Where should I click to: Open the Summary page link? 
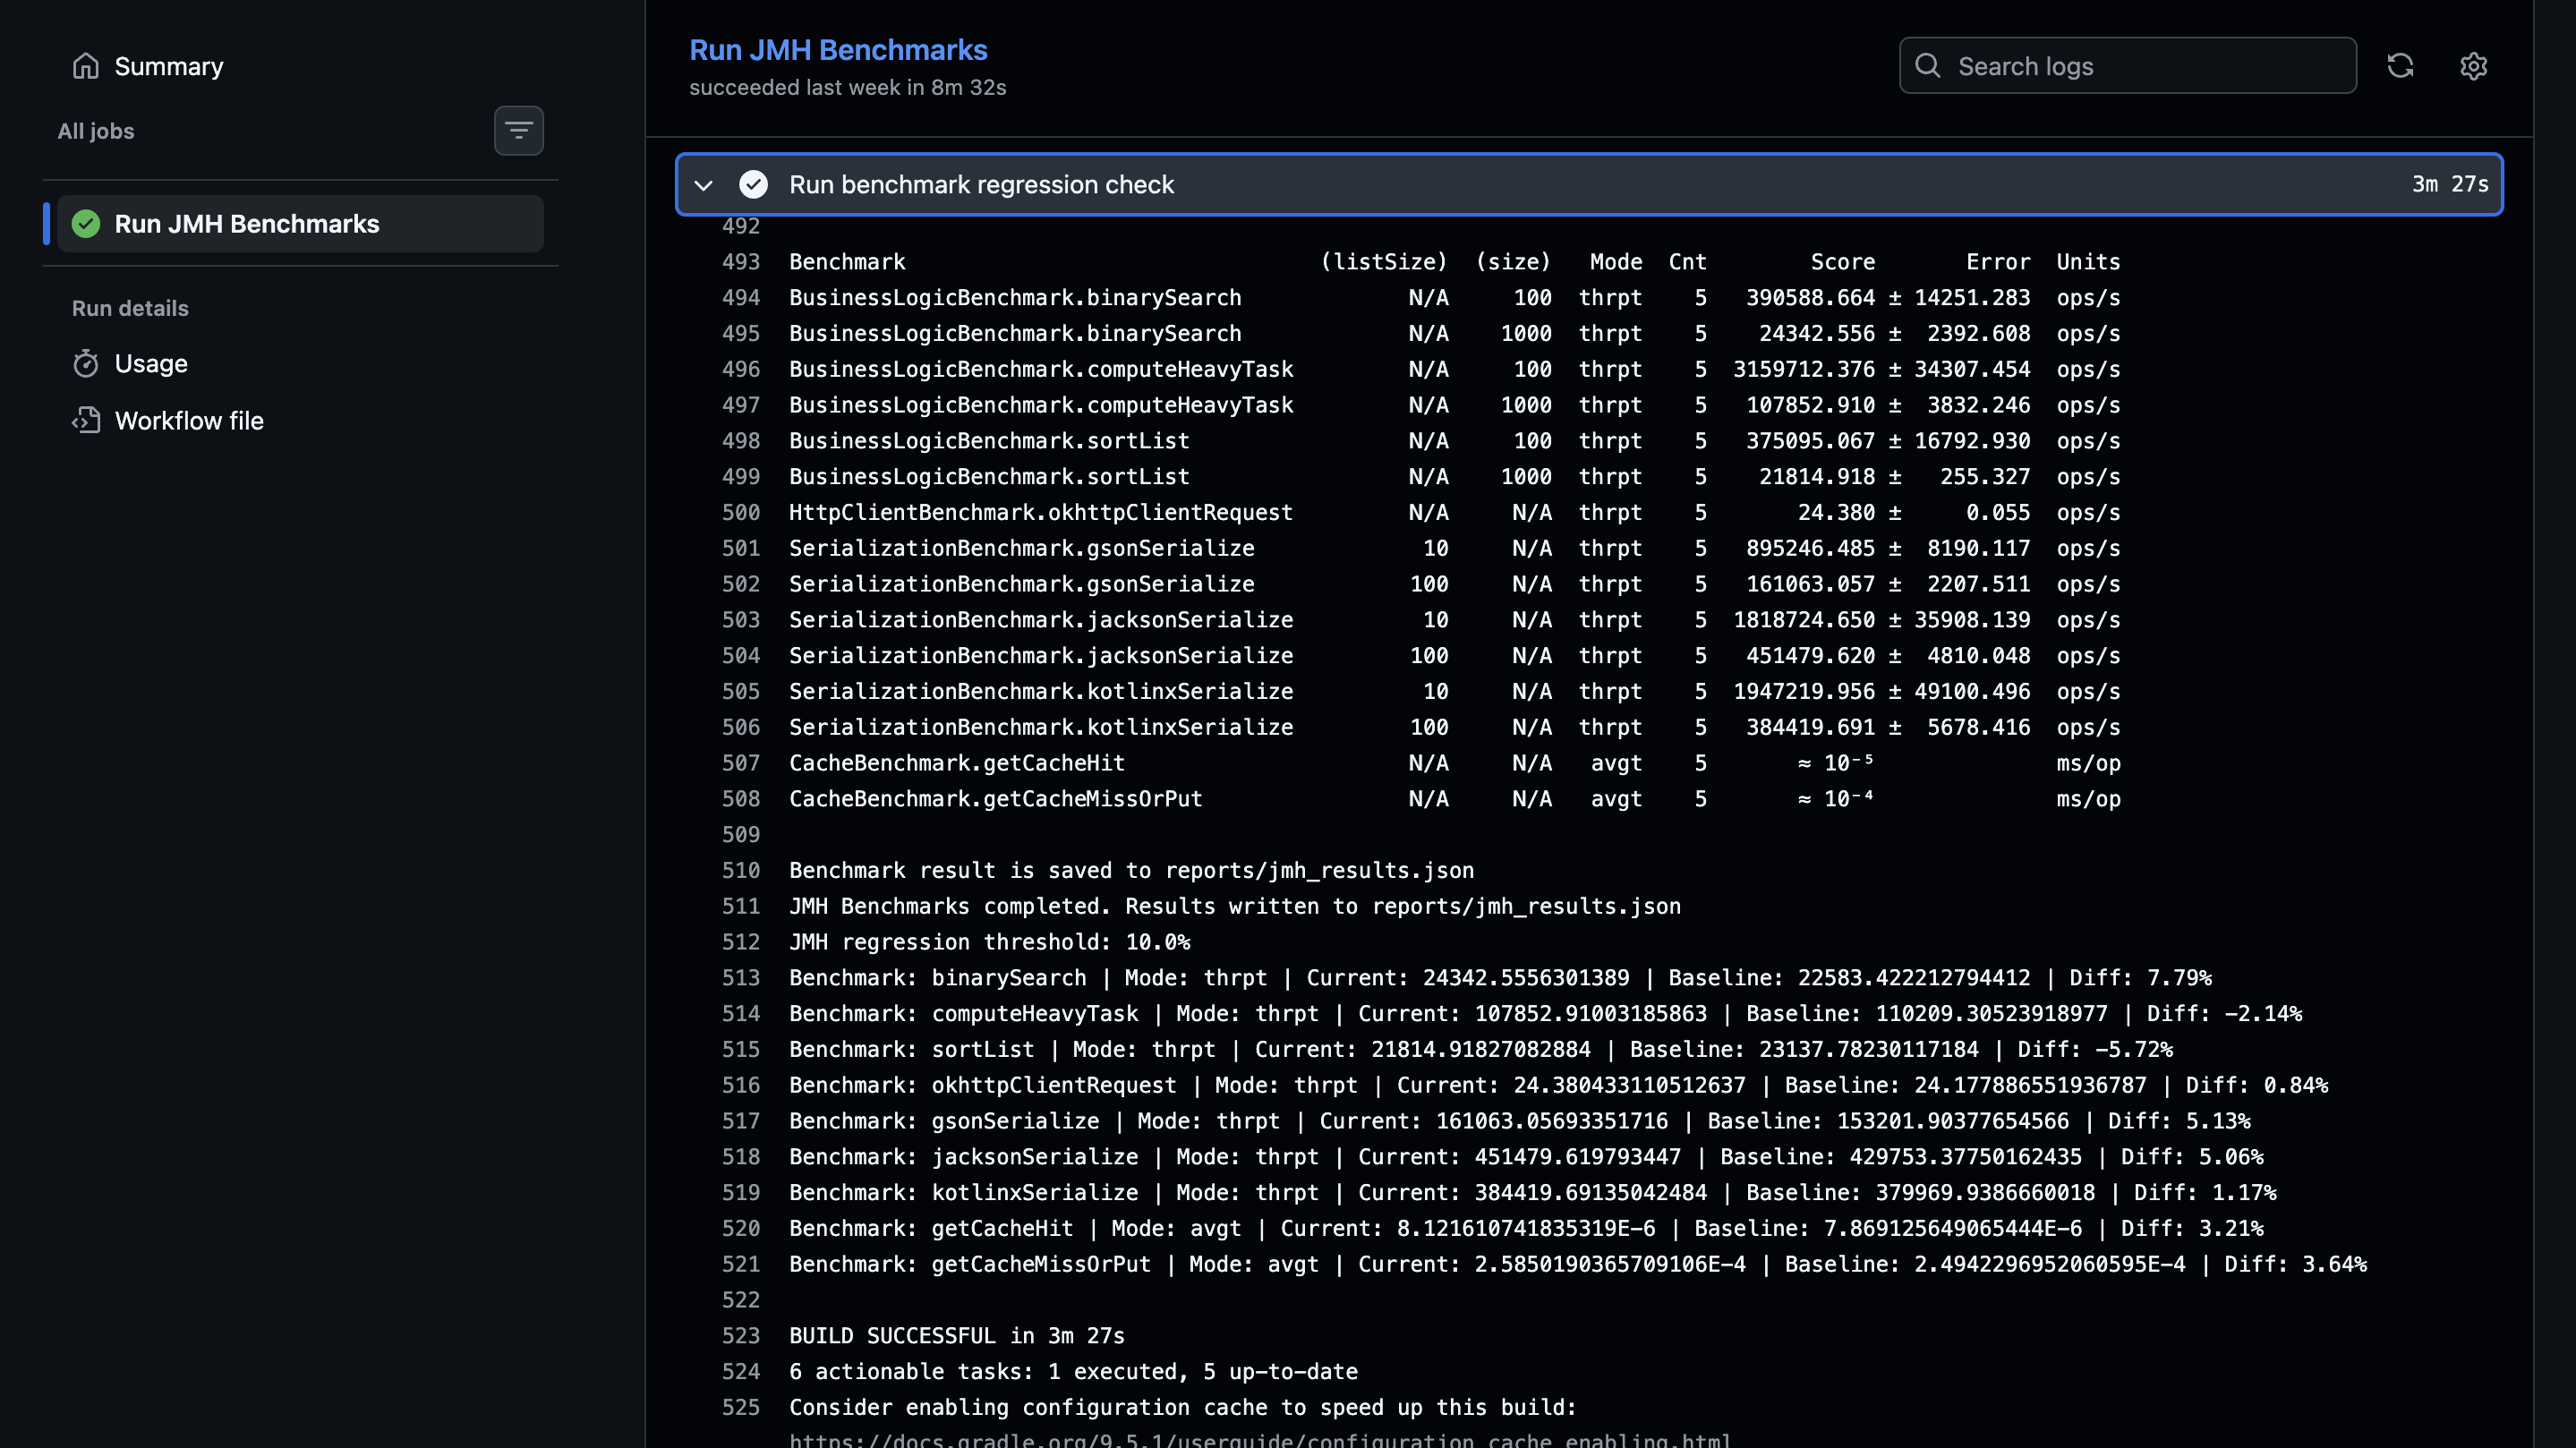pyautogui.click(x=169, y=66)
